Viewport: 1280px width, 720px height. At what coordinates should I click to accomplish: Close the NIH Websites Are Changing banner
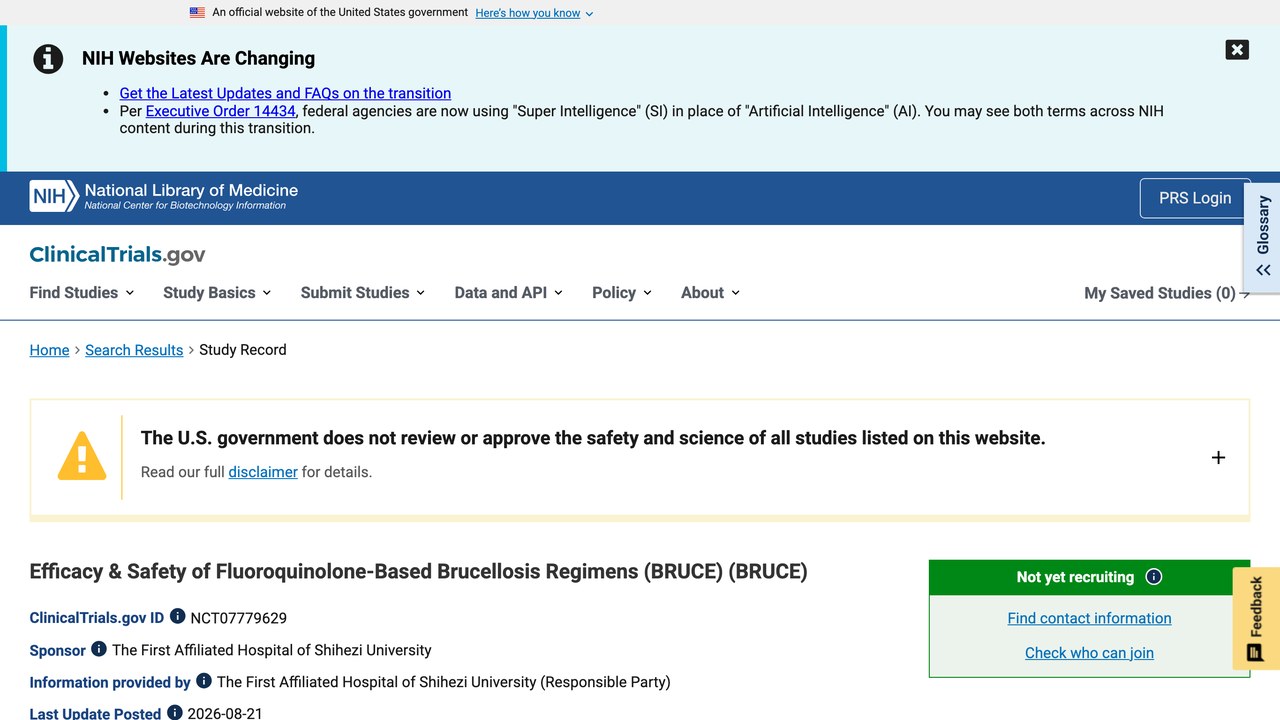1237,49
